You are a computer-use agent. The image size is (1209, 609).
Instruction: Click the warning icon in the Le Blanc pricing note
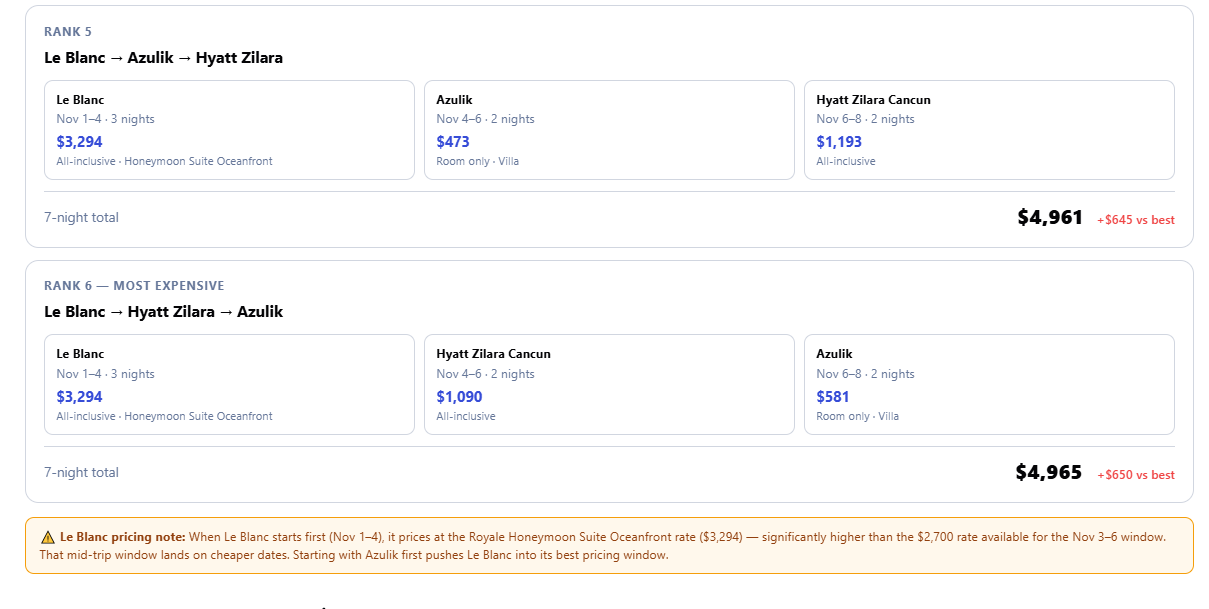(x=48, y=537)
